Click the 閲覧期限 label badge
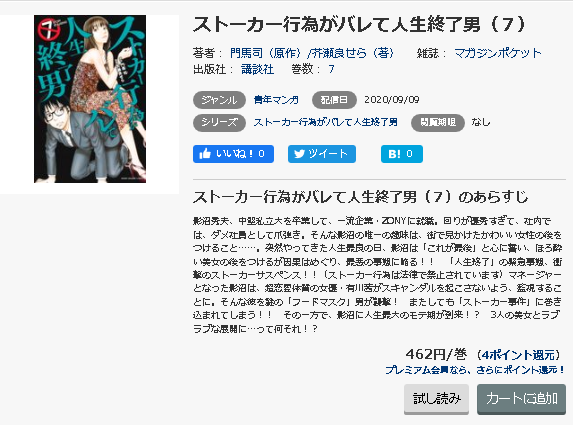This screenshot has width=573, height=425. [x=438, y=122]
